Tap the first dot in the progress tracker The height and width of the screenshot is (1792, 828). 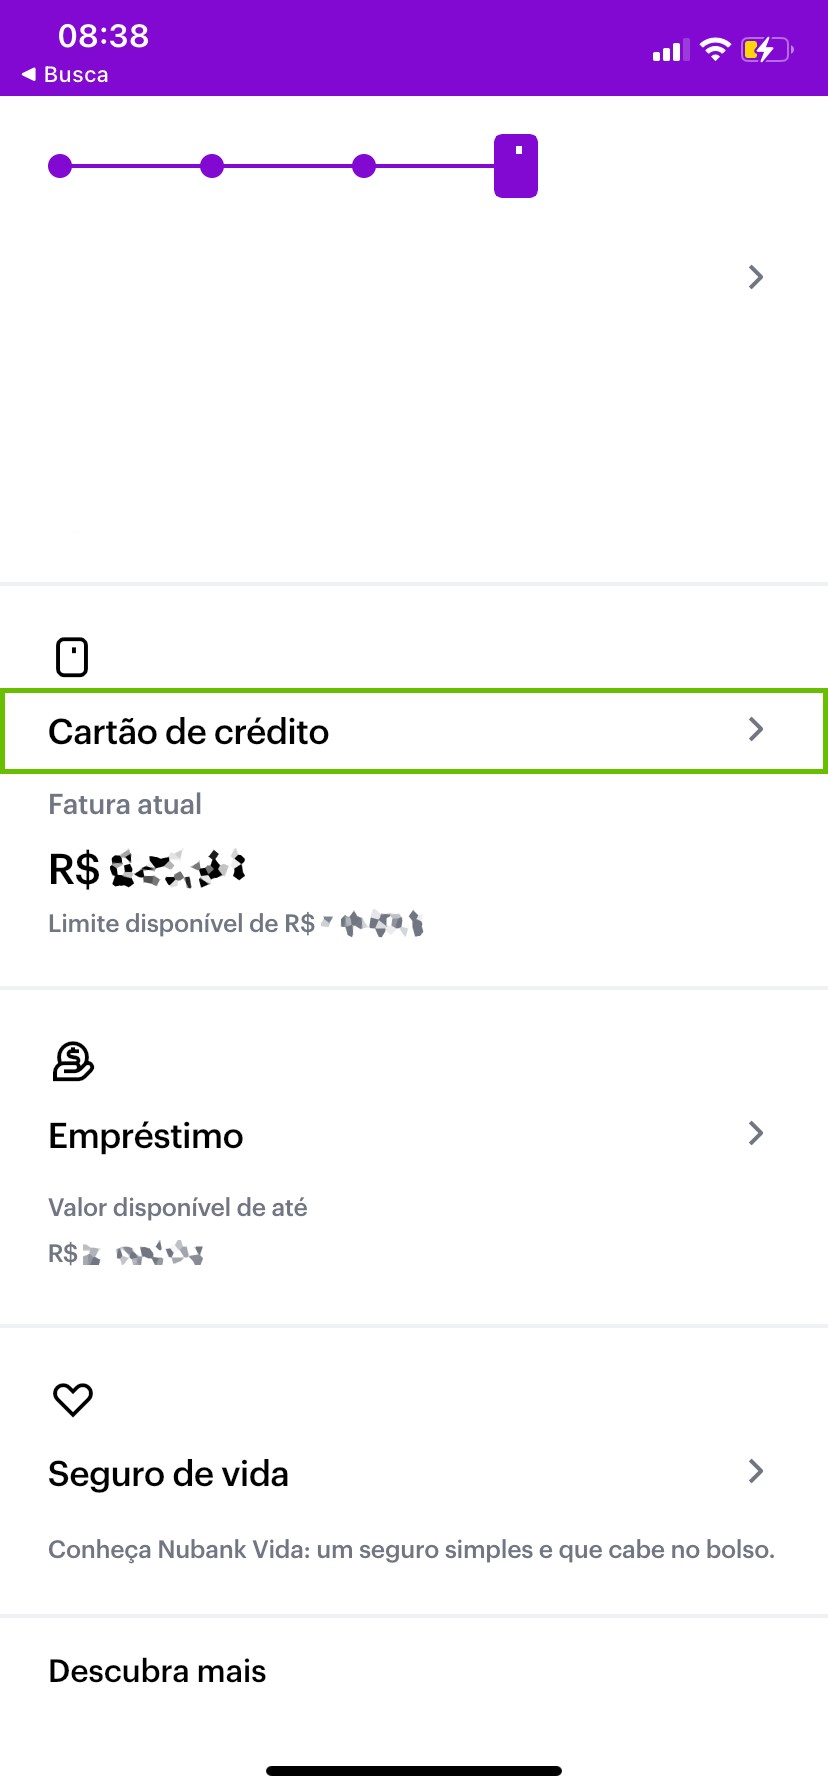(60, 166)
